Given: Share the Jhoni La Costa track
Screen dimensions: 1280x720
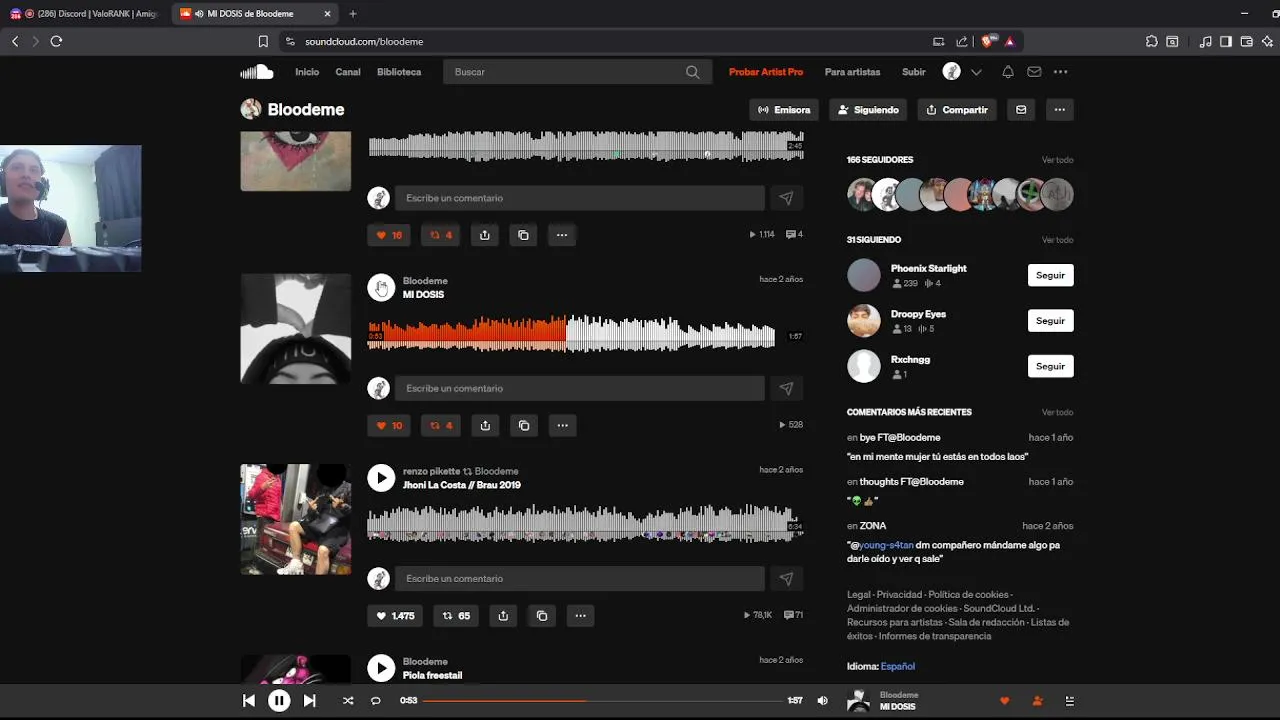Looking at the screenshot, I should click(503, 616).
